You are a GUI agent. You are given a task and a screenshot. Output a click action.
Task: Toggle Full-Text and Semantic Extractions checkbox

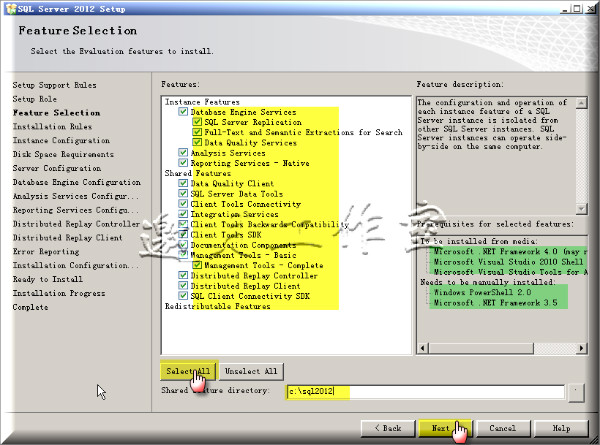pyautogui.click(x=197, y=132)
